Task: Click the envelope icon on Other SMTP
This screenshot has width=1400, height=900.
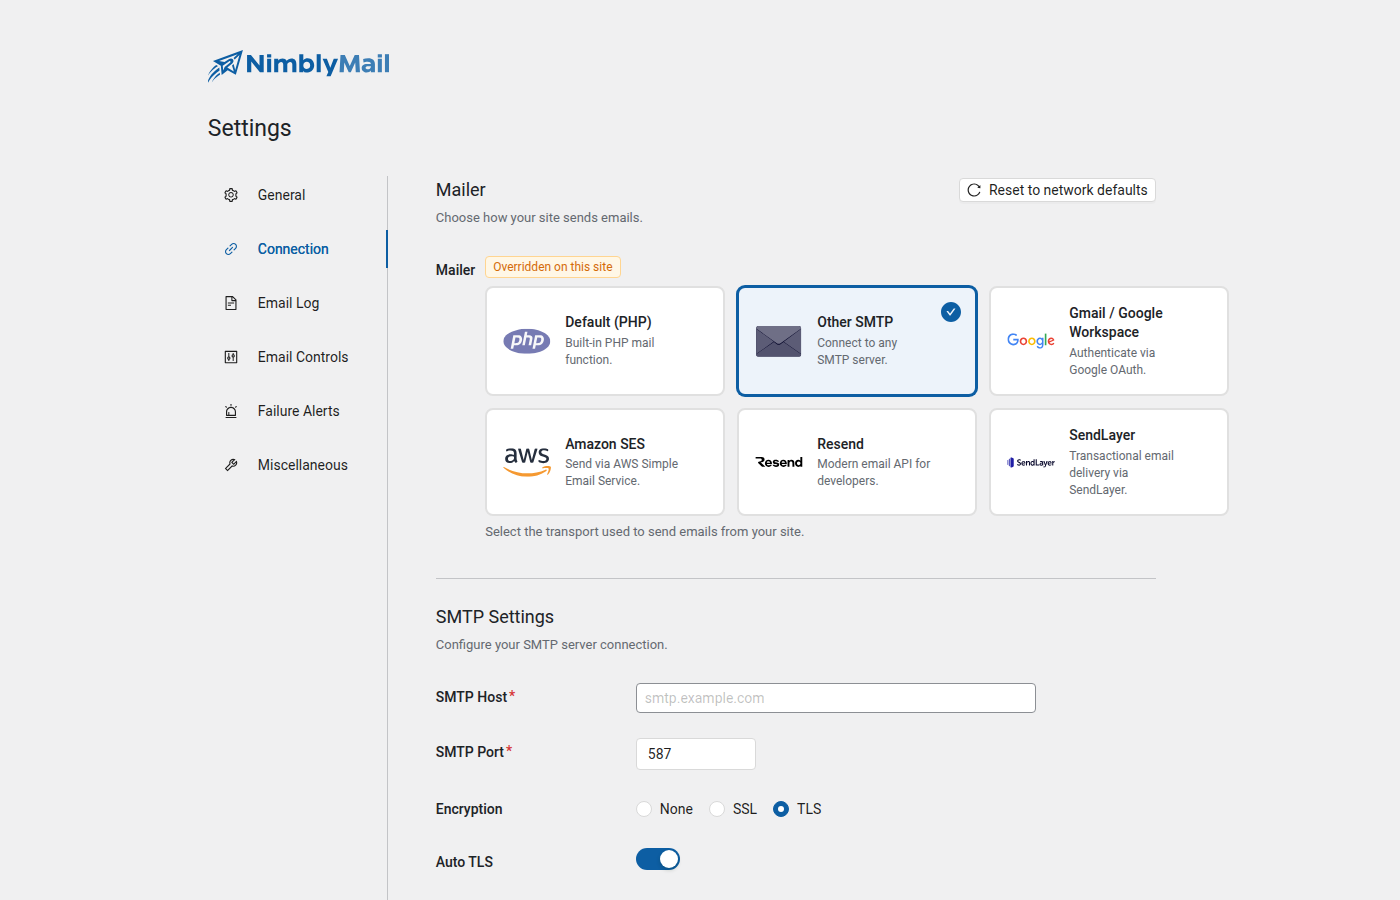Action: [x=779, y=341]
